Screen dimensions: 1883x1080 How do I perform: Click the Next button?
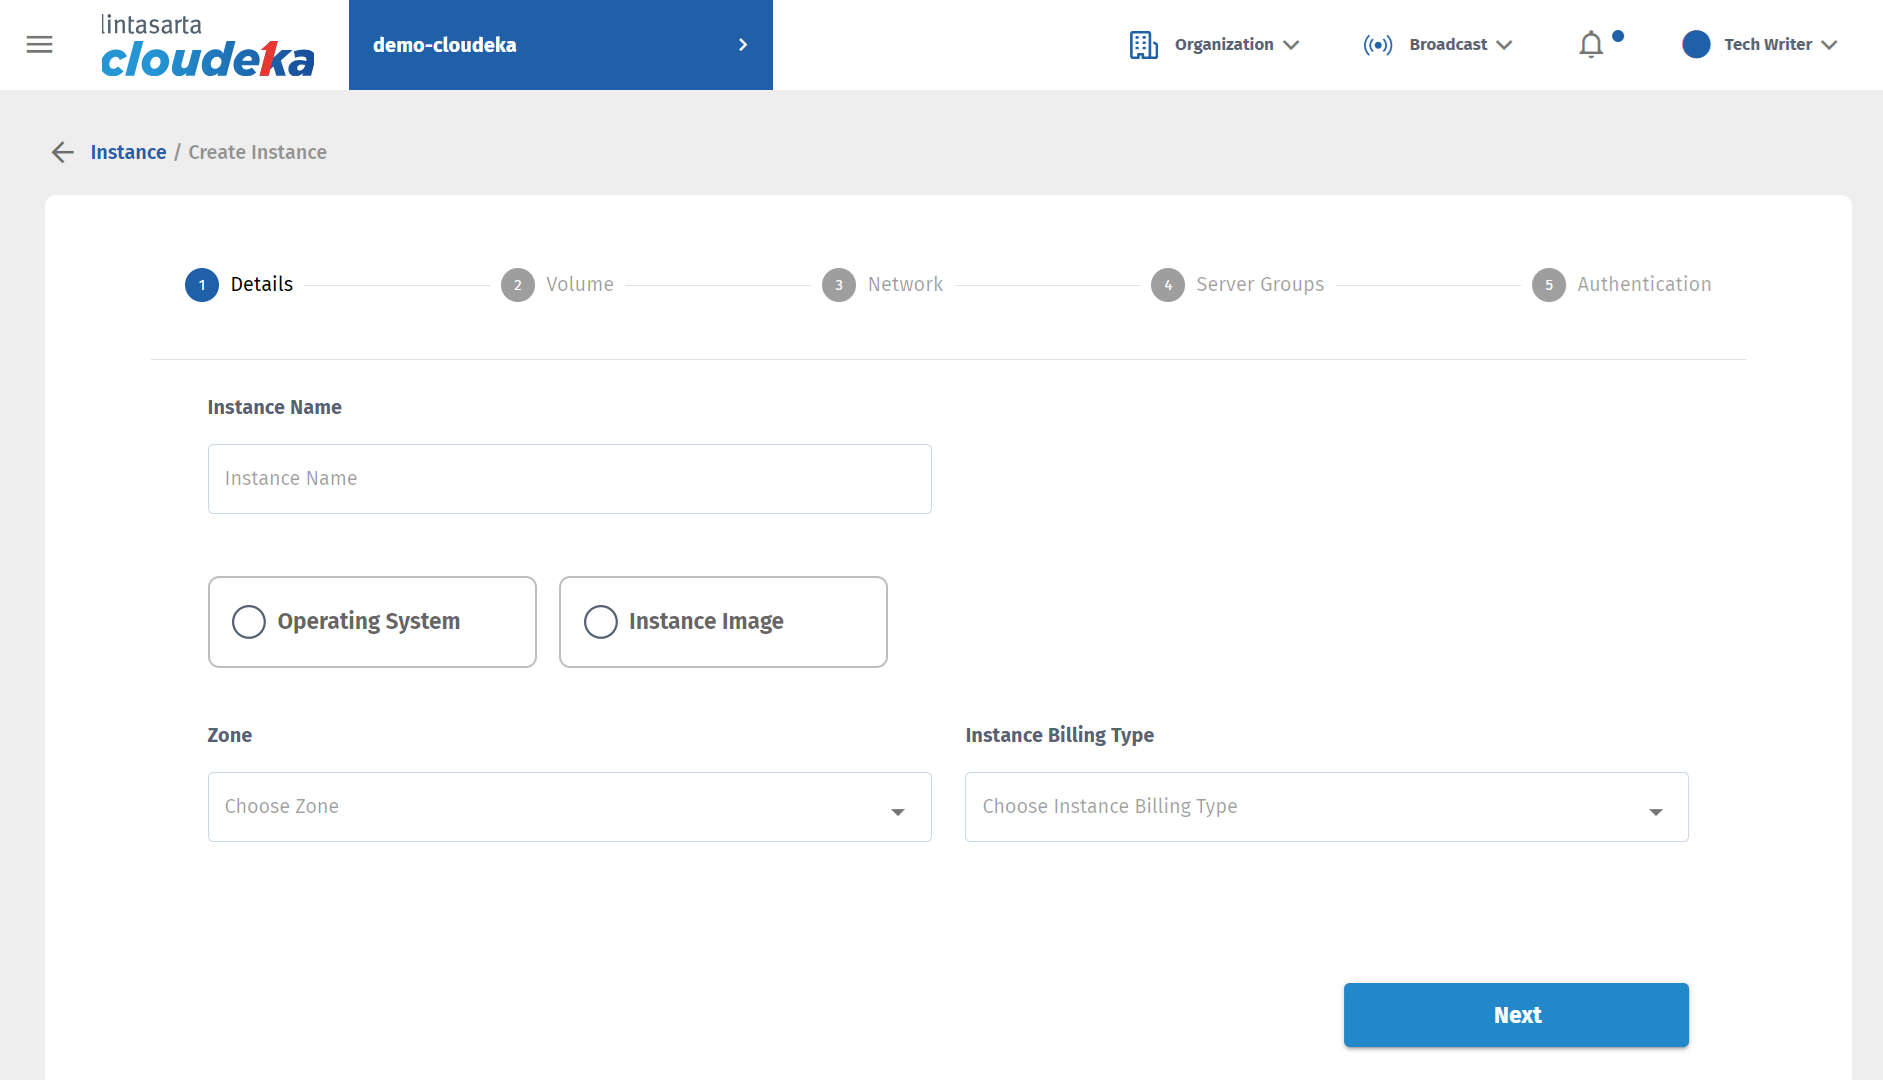coord(1516,1015)
